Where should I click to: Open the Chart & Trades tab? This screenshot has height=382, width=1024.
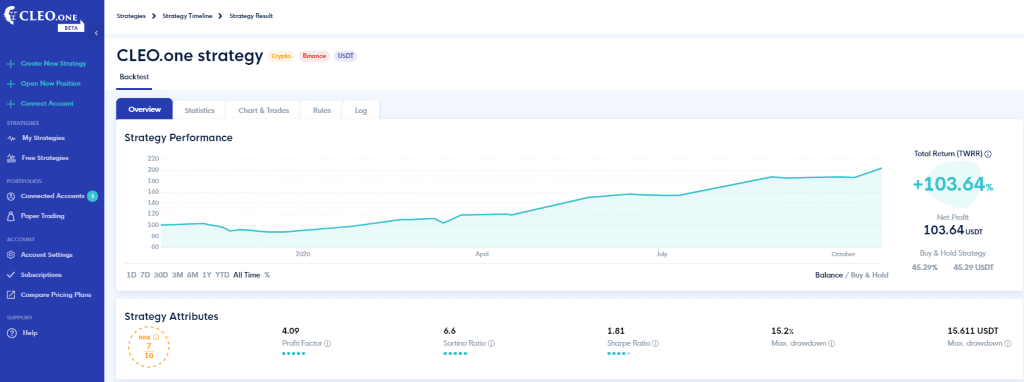264,110
